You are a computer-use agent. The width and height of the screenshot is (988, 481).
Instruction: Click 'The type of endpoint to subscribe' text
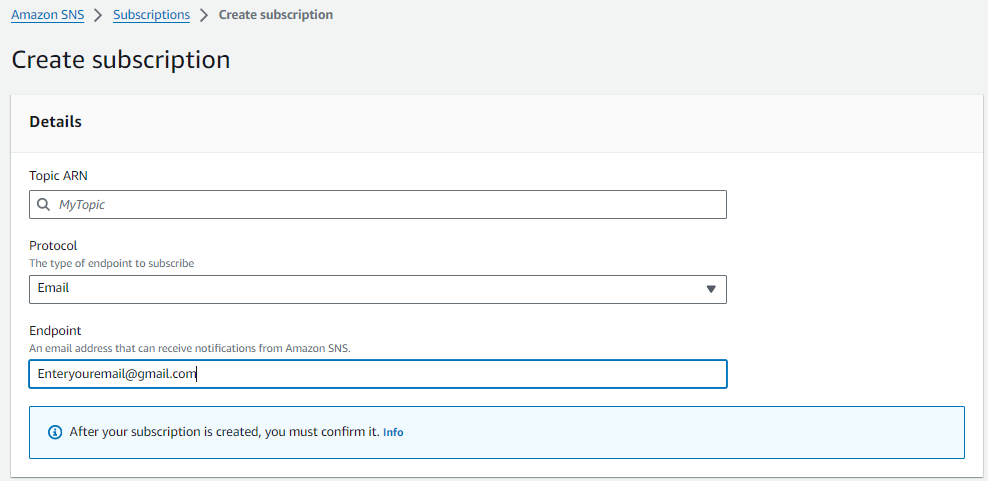pyautogui.click(x=112, y=264)
